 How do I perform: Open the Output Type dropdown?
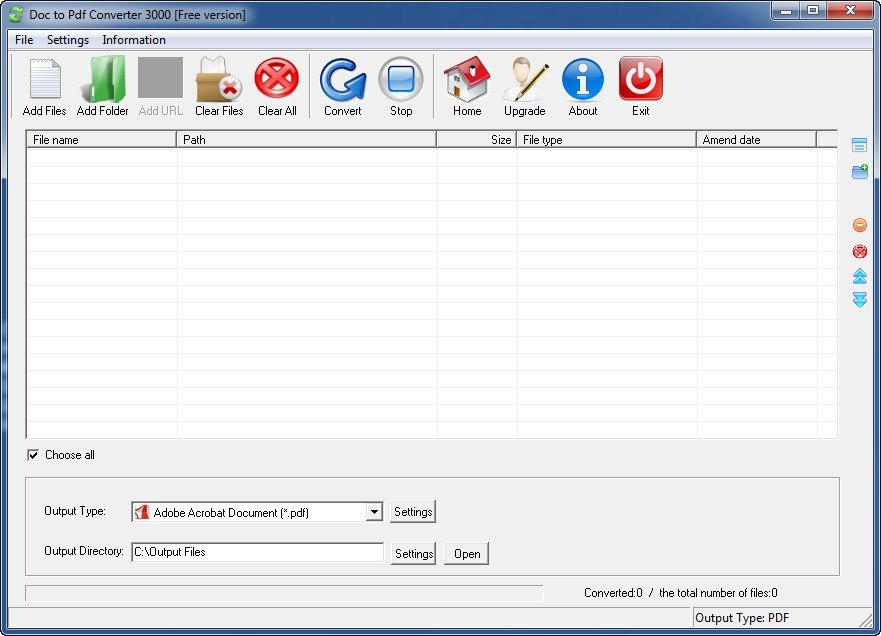click(x=374, y=511)
